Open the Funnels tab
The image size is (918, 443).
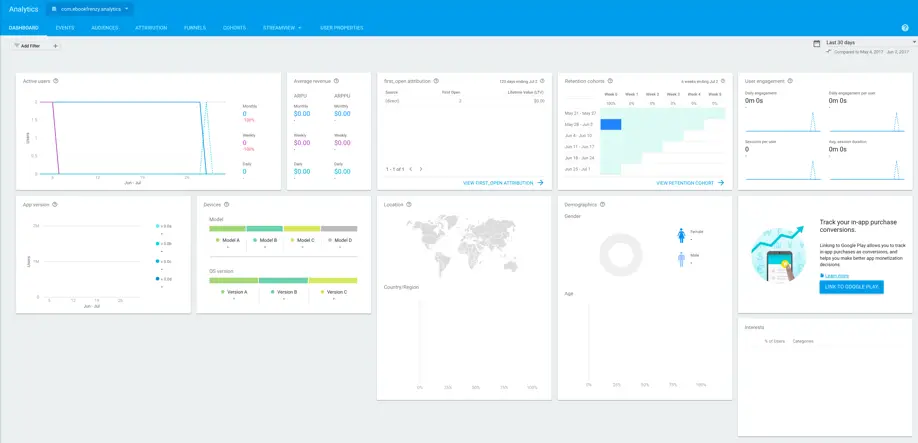click(x=195, y=28)
